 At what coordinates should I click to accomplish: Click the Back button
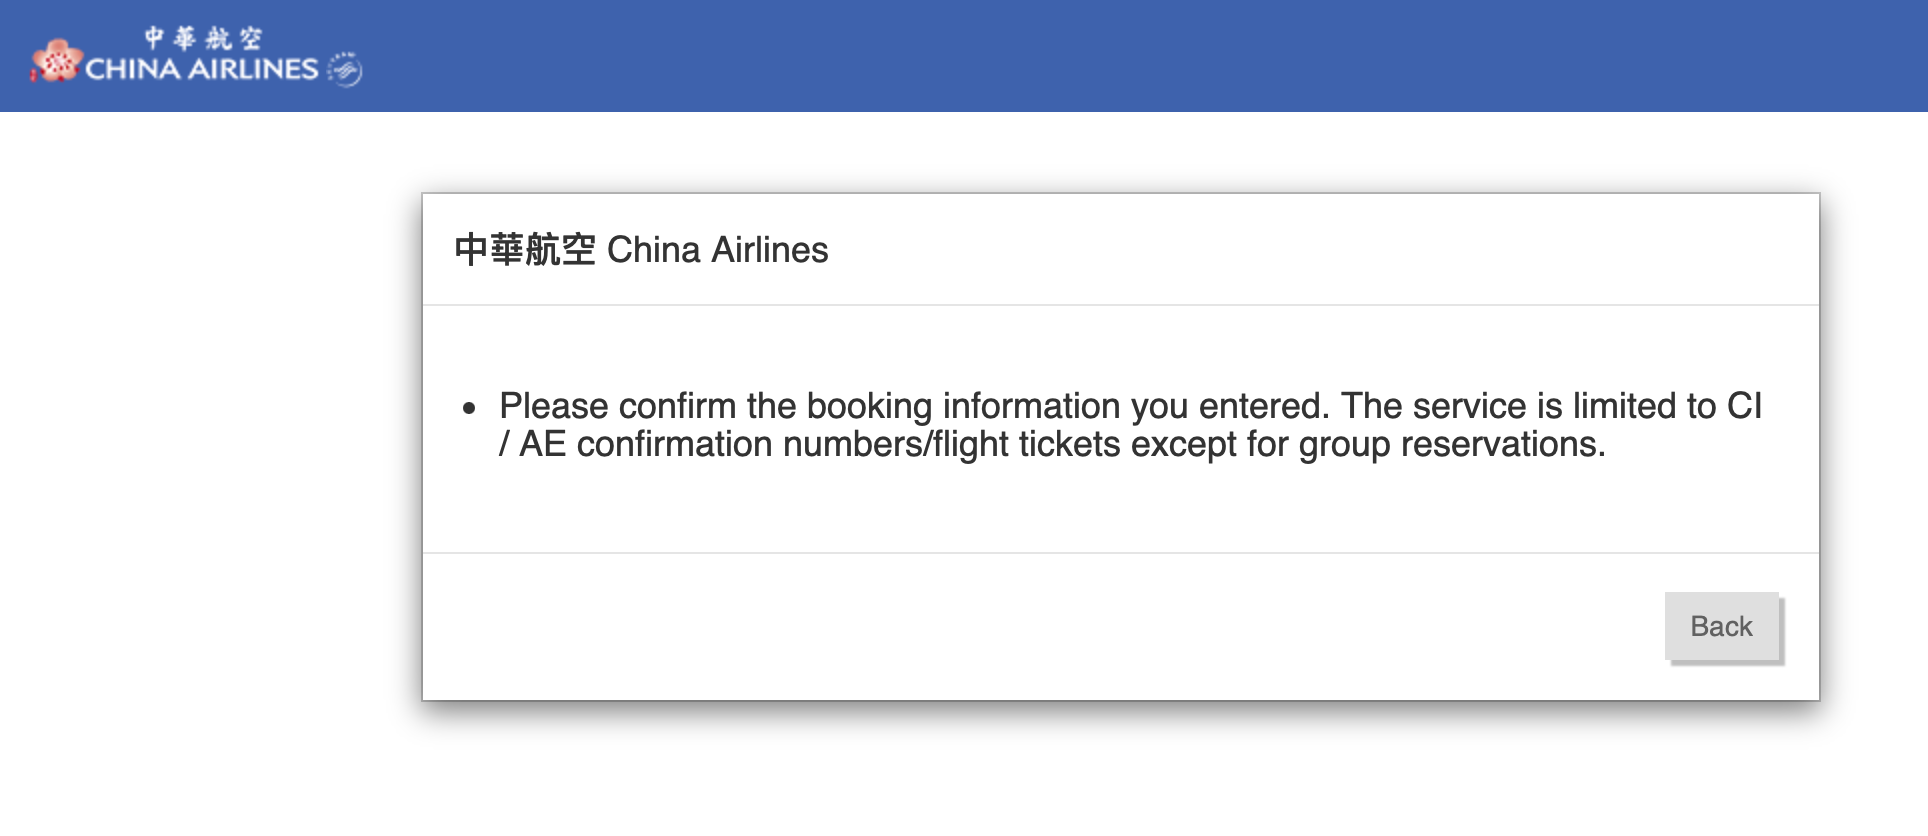[x=1721, y=626]
